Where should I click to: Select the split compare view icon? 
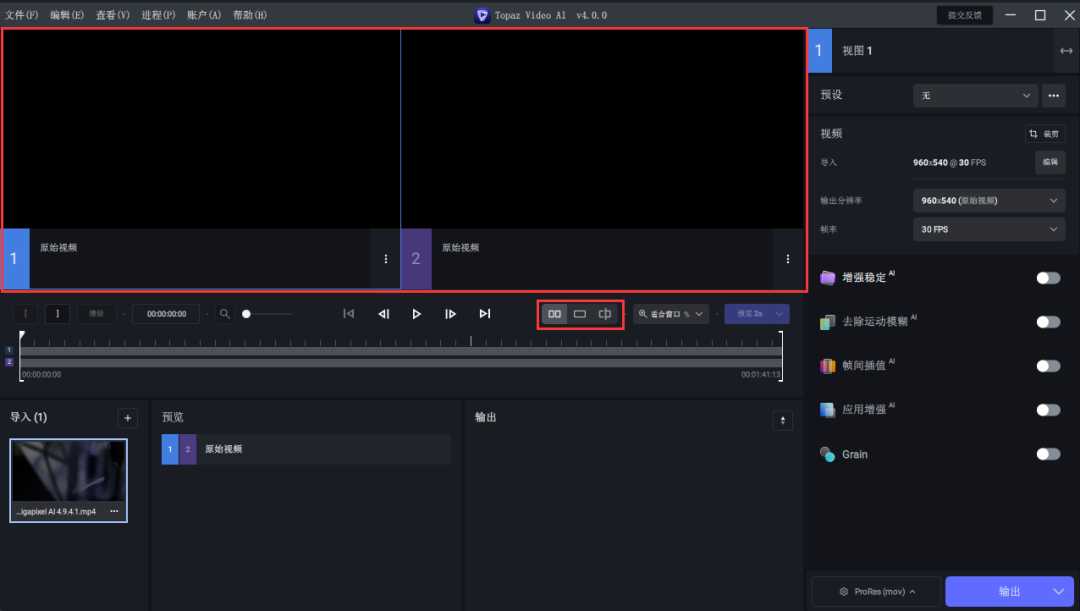(605, 314)
